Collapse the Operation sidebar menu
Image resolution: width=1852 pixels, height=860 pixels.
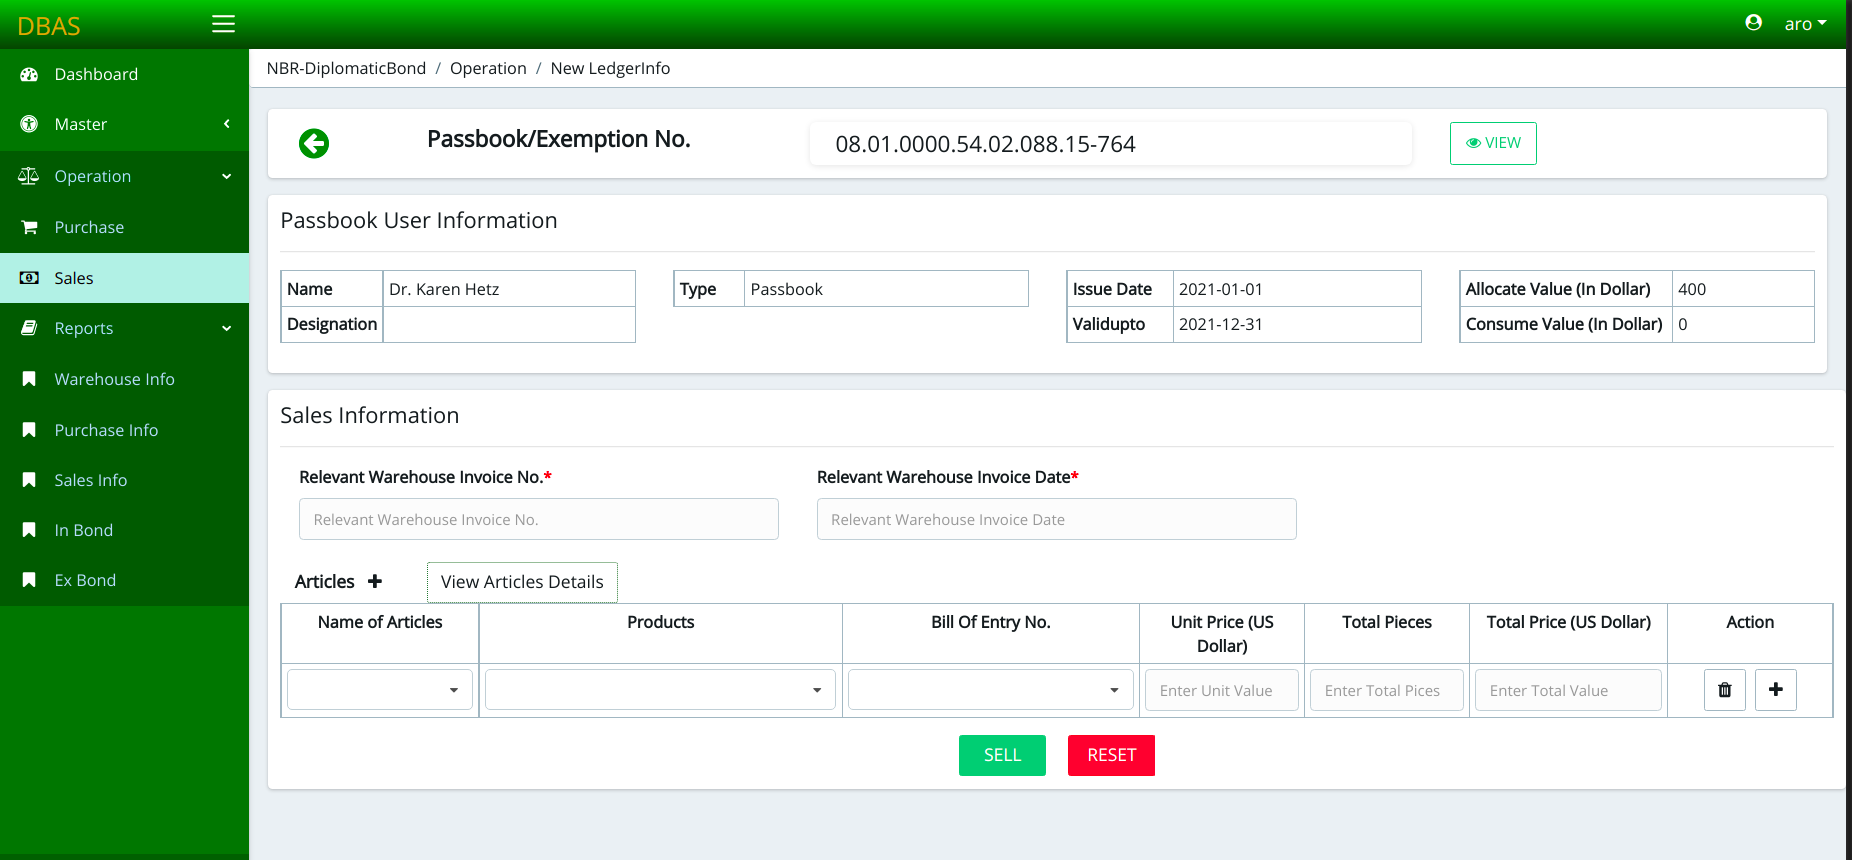(x=124, y=176)
